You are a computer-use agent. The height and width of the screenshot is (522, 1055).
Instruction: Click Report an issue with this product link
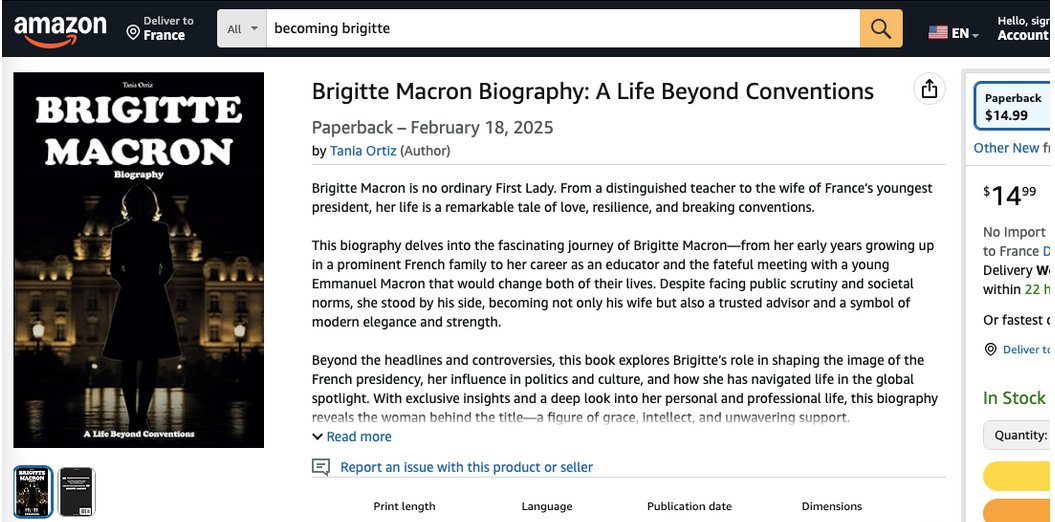tap(466, 467)
